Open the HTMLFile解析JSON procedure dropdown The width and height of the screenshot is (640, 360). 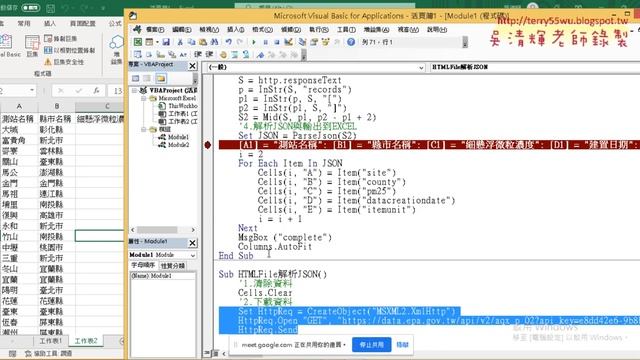tap(535, 67)
